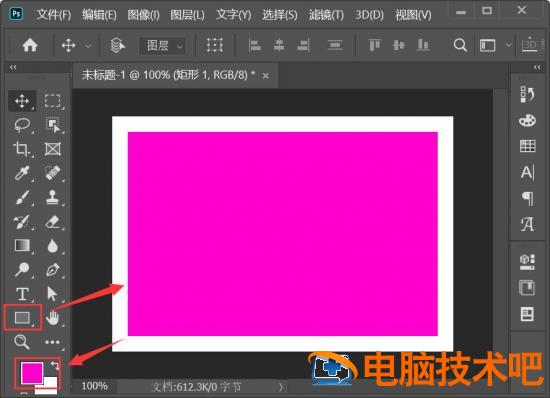Open the 图层(L) menu
Screen dimensions: 550x398
[187, 15]
